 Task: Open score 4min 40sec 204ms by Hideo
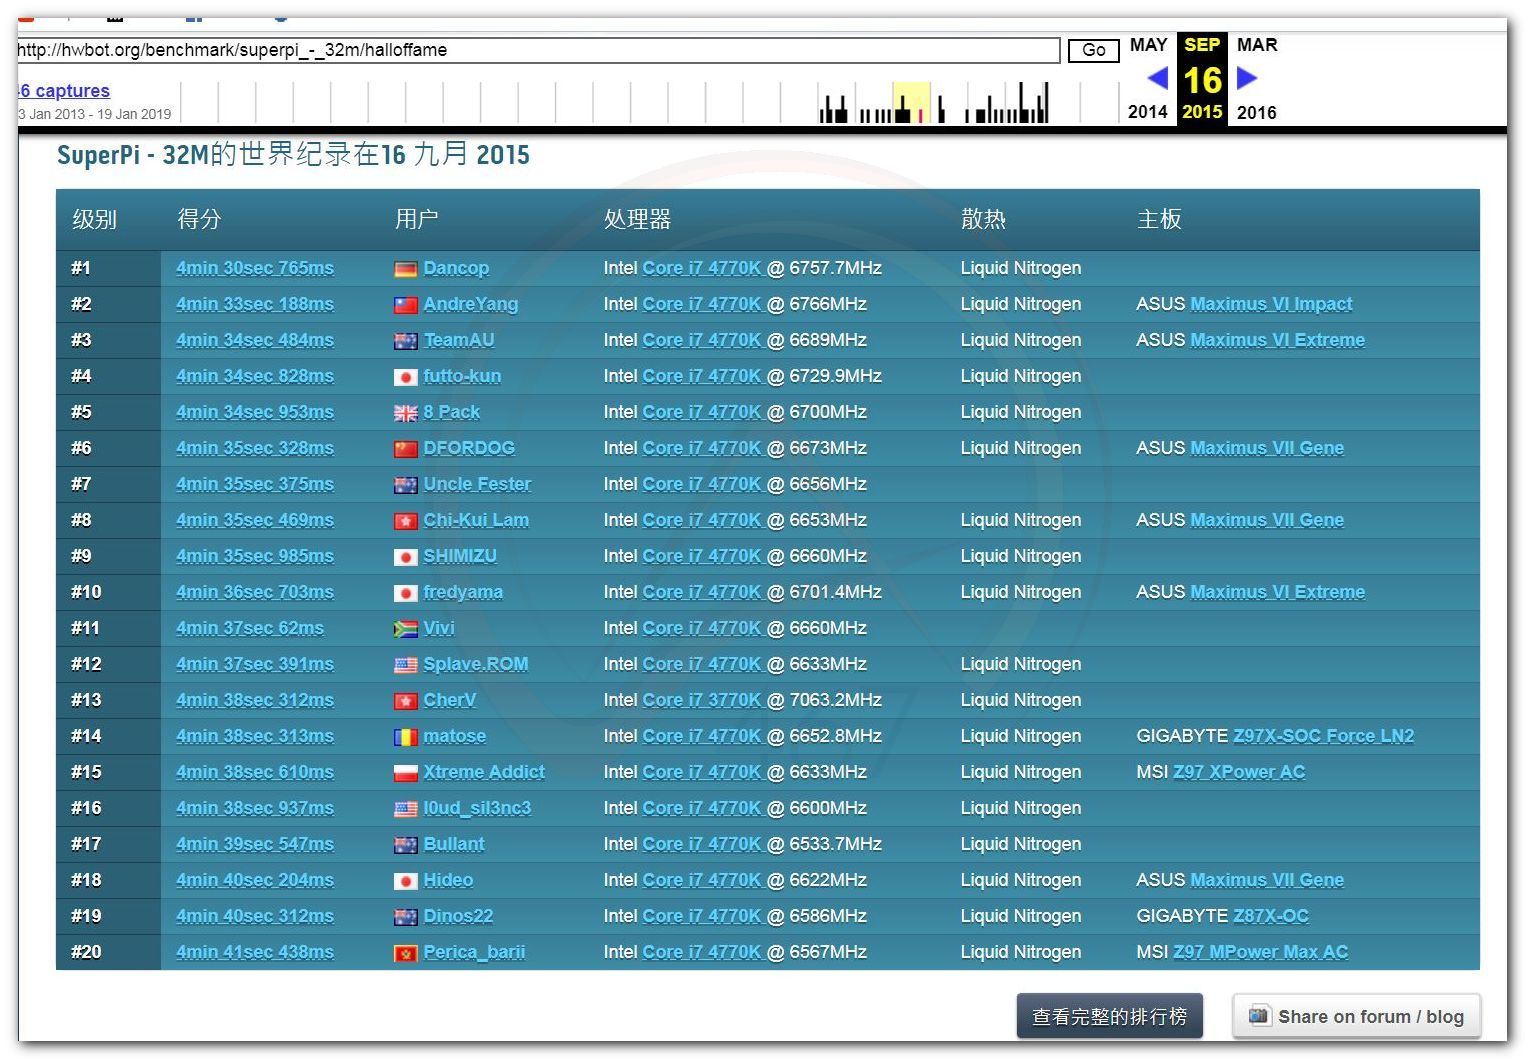click(x=255, y=880)
